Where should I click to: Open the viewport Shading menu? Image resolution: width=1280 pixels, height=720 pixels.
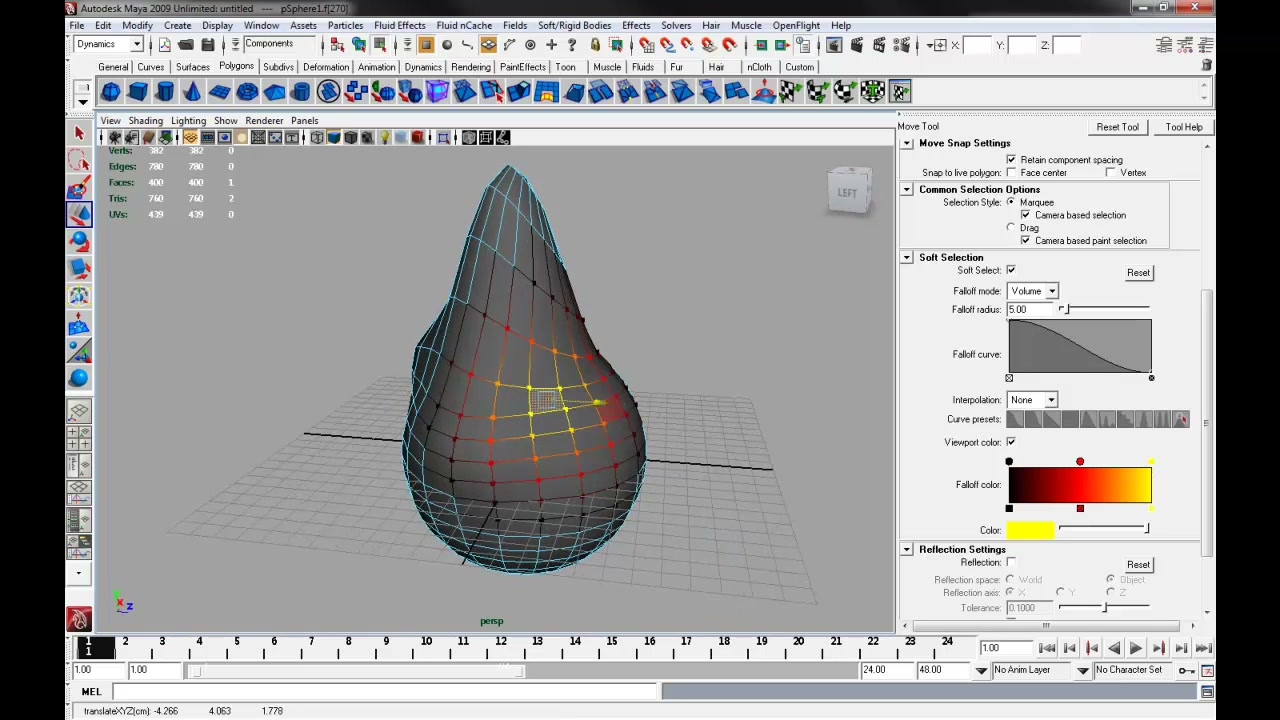tap(145, 120)
